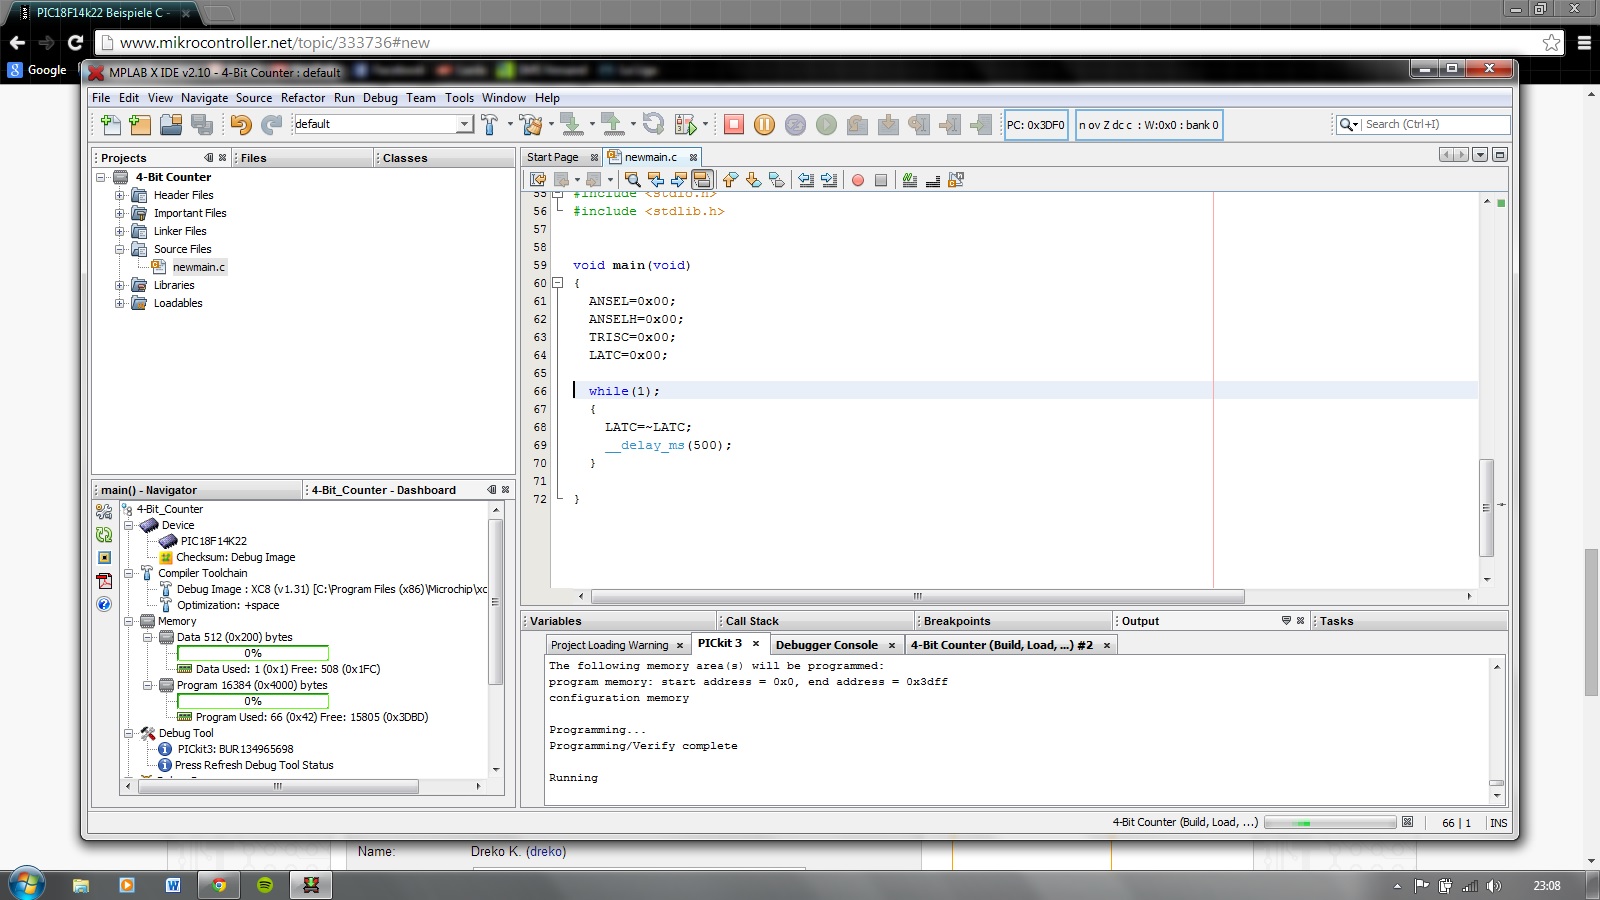Open the Tools menu
Viewport: 1600px width, 900px height.
coord(459,98)
